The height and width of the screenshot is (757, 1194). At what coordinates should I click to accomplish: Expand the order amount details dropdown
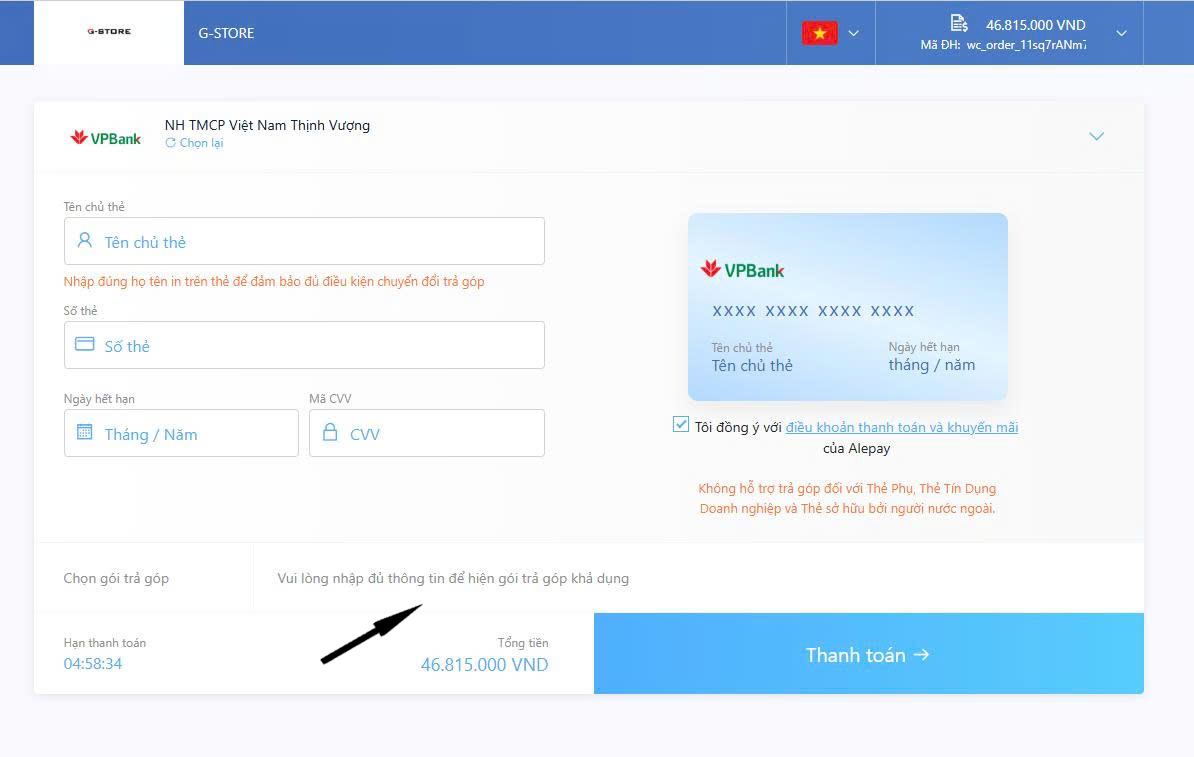(x=1121, y=33)
